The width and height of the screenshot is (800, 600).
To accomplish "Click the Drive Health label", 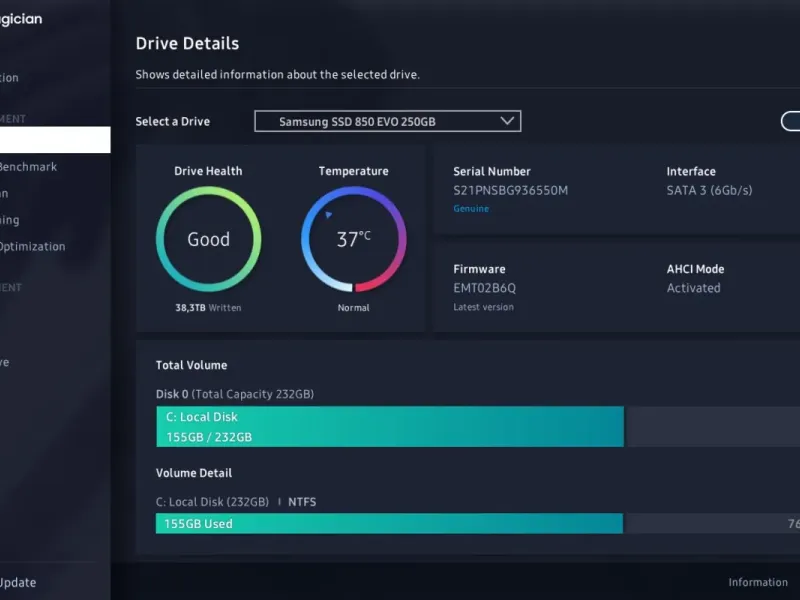I will (x=208, y=171).
